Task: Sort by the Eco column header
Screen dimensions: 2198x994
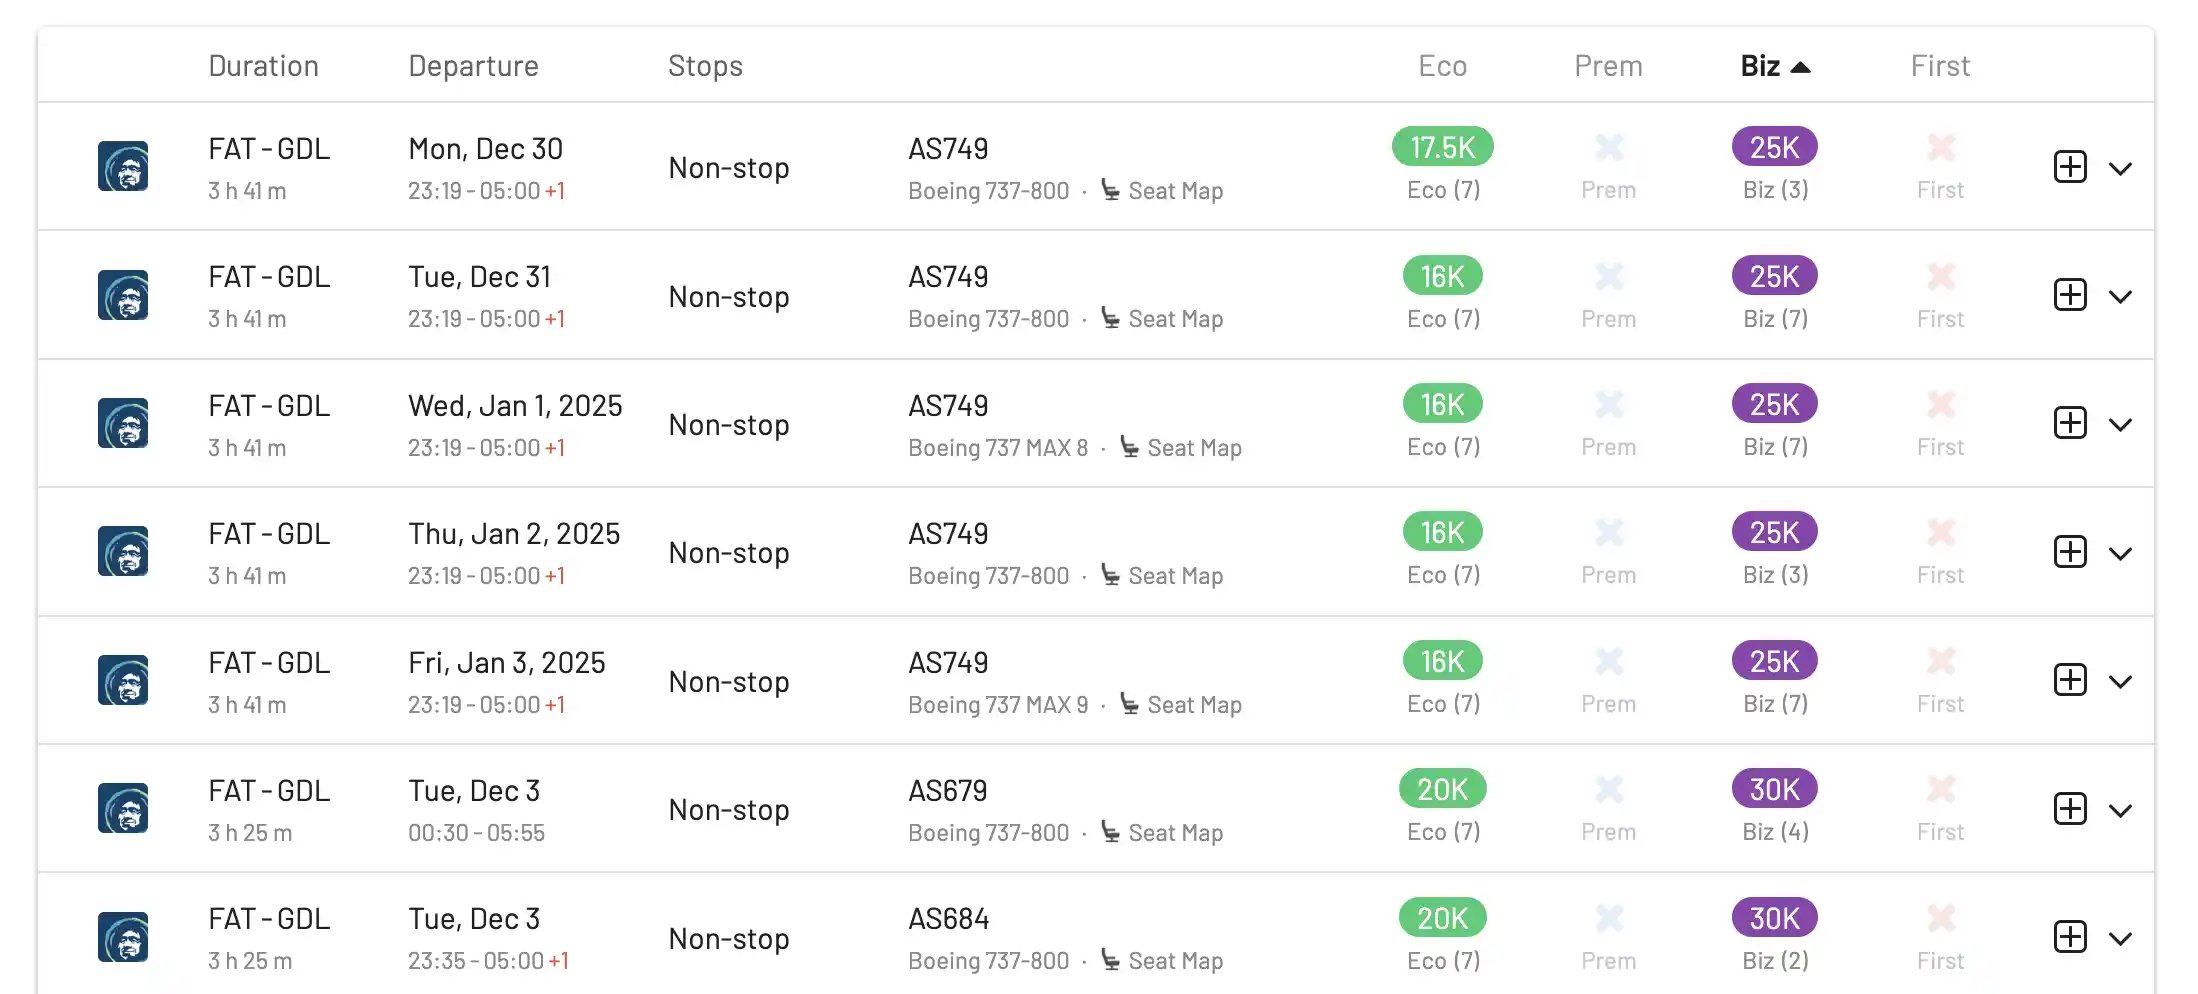Action: [x=1442, y=66]
